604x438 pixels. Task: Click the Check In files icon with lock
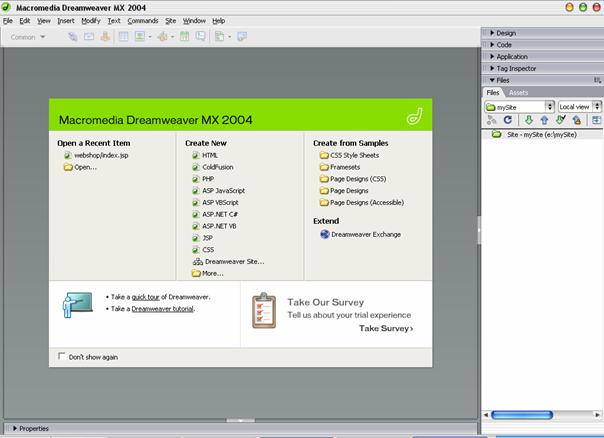click(x=577, y=120)
